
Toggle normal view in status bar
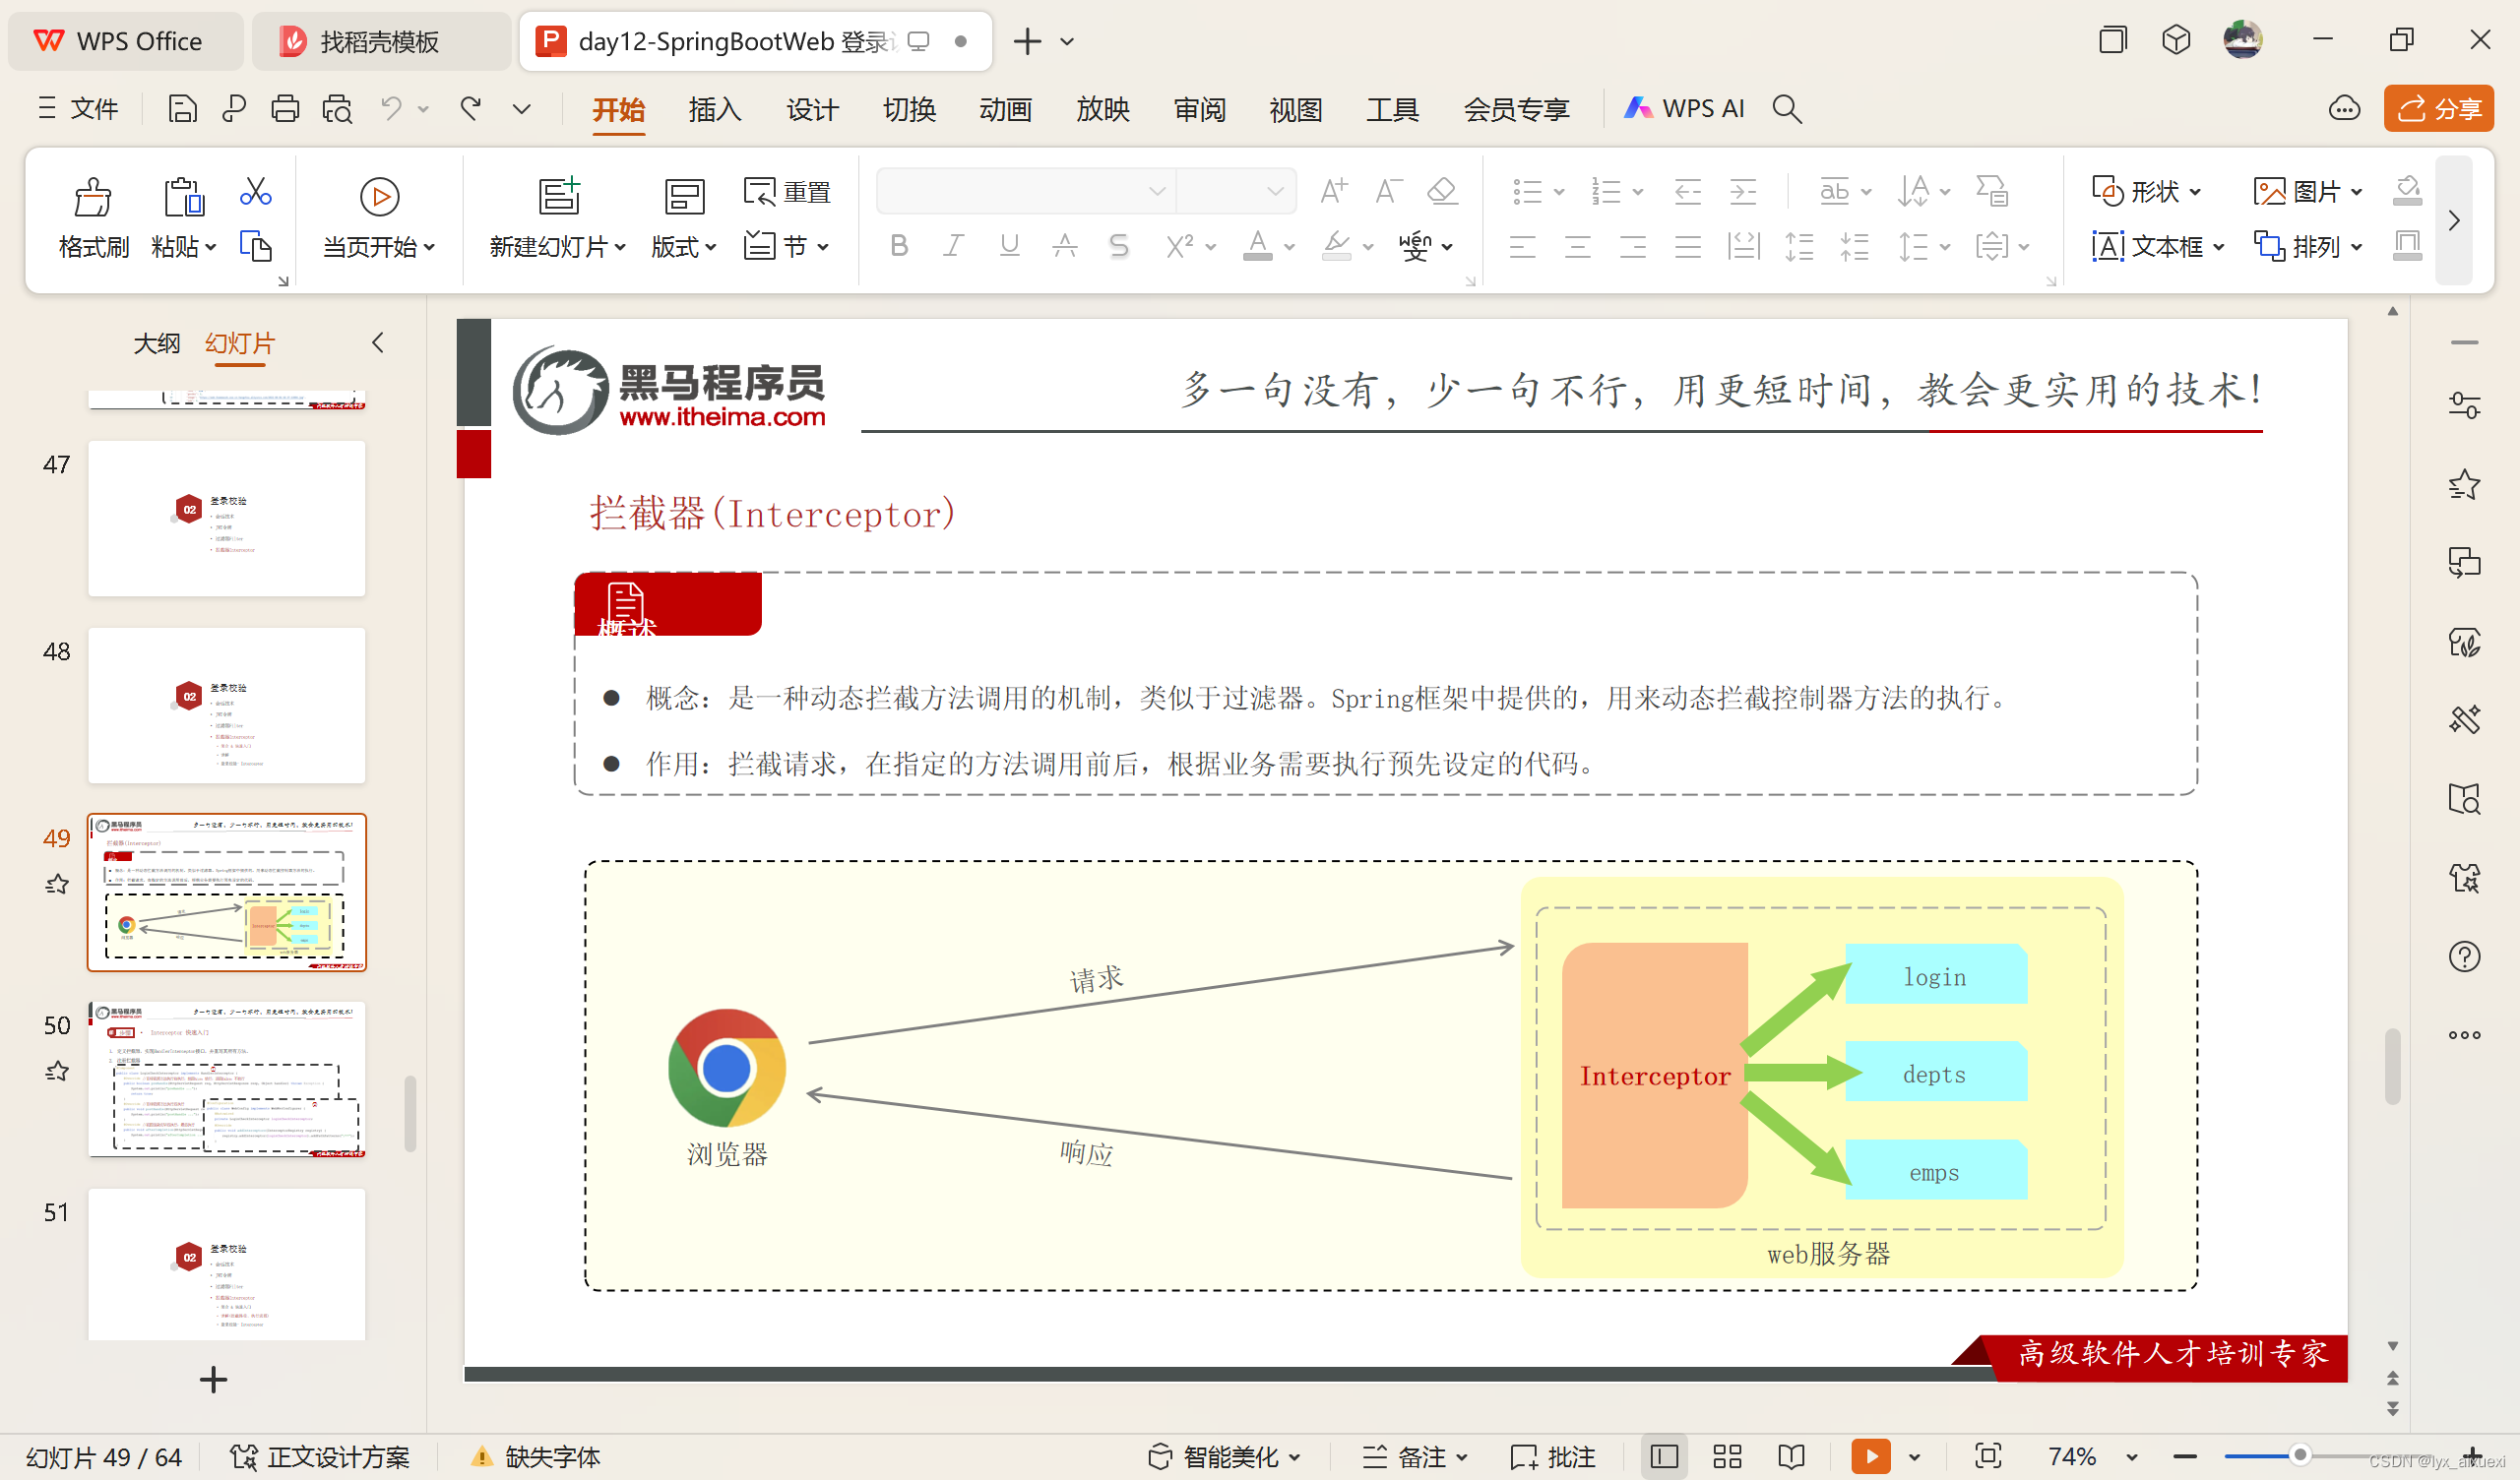[x=1664, y=1456]
